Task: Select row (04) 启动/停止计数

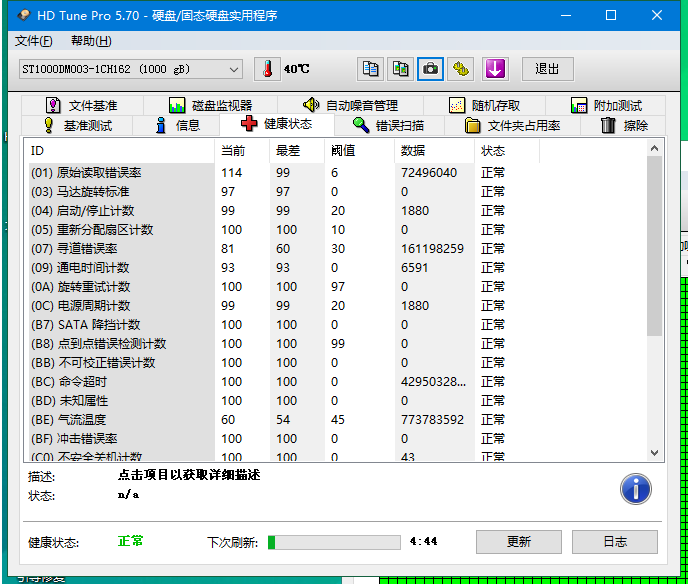Action: pyautogui.click(x=284, y=211)
